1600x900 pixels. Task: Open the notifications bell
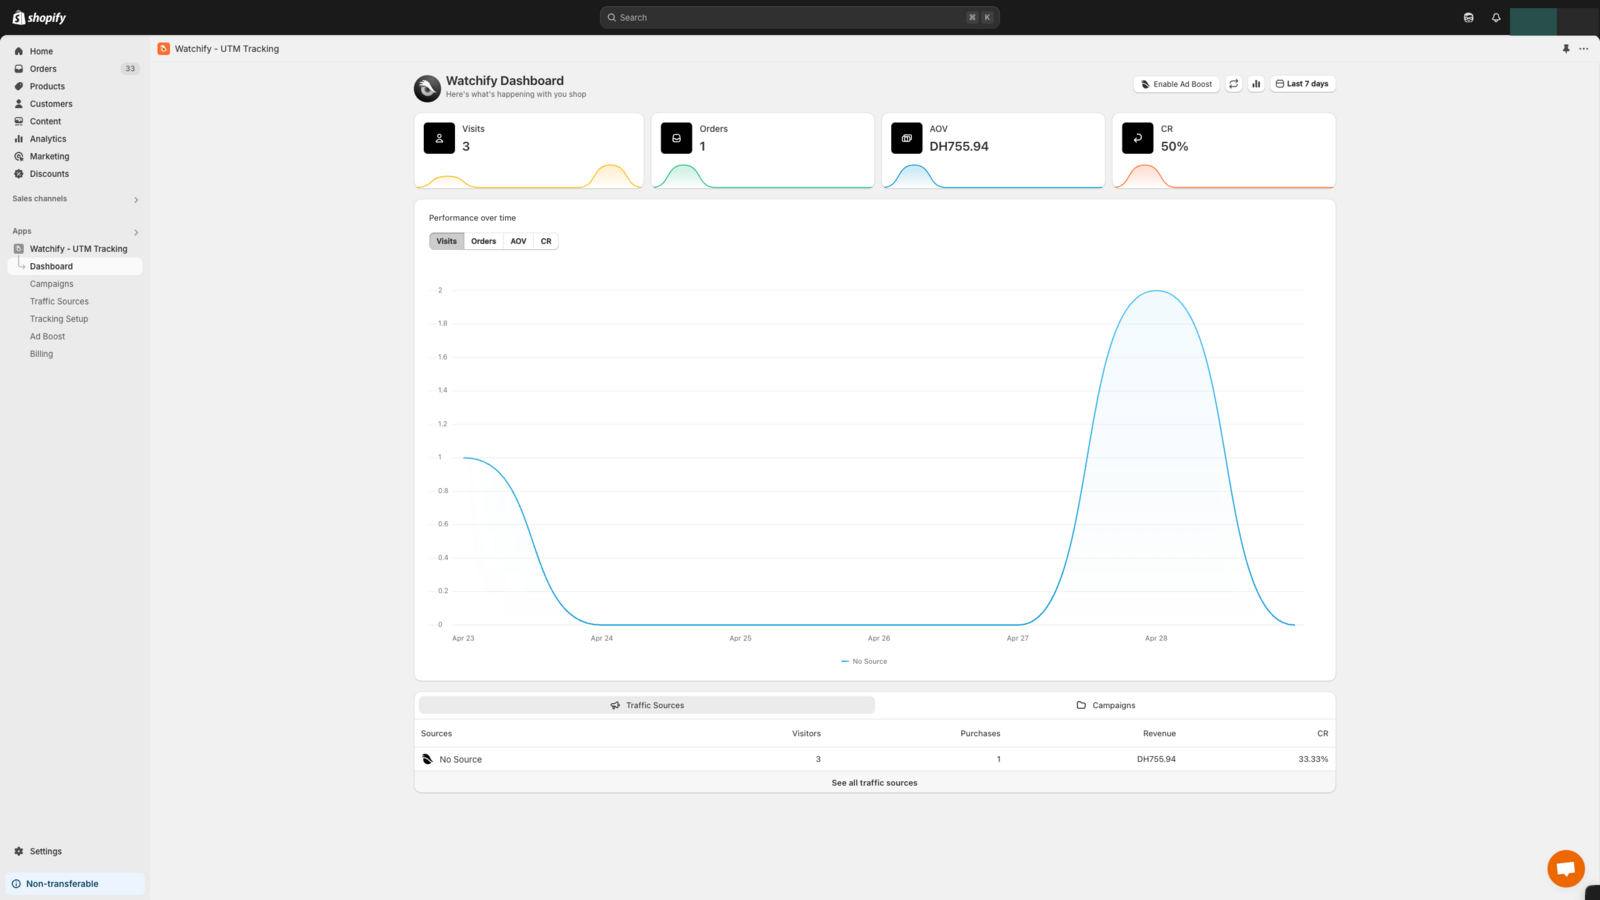point(1496,18)
